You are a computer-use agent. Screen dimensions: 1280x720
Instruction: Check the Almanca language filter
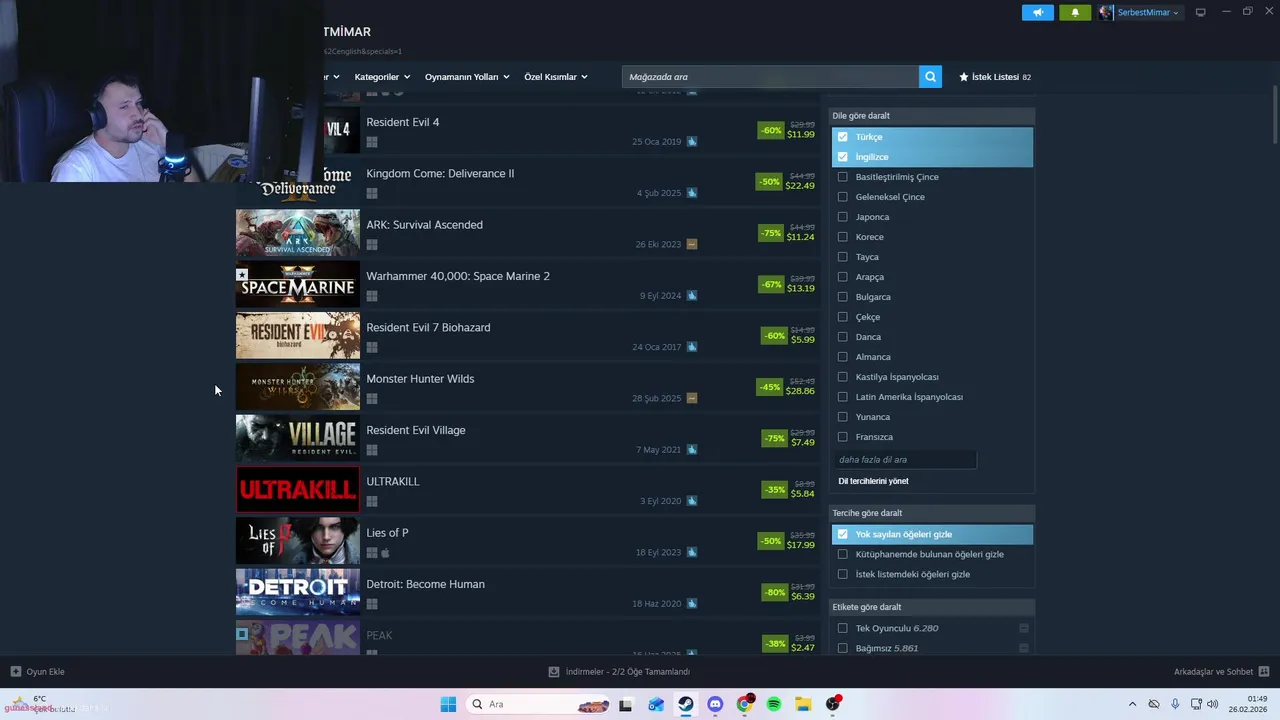coord(843,357)
